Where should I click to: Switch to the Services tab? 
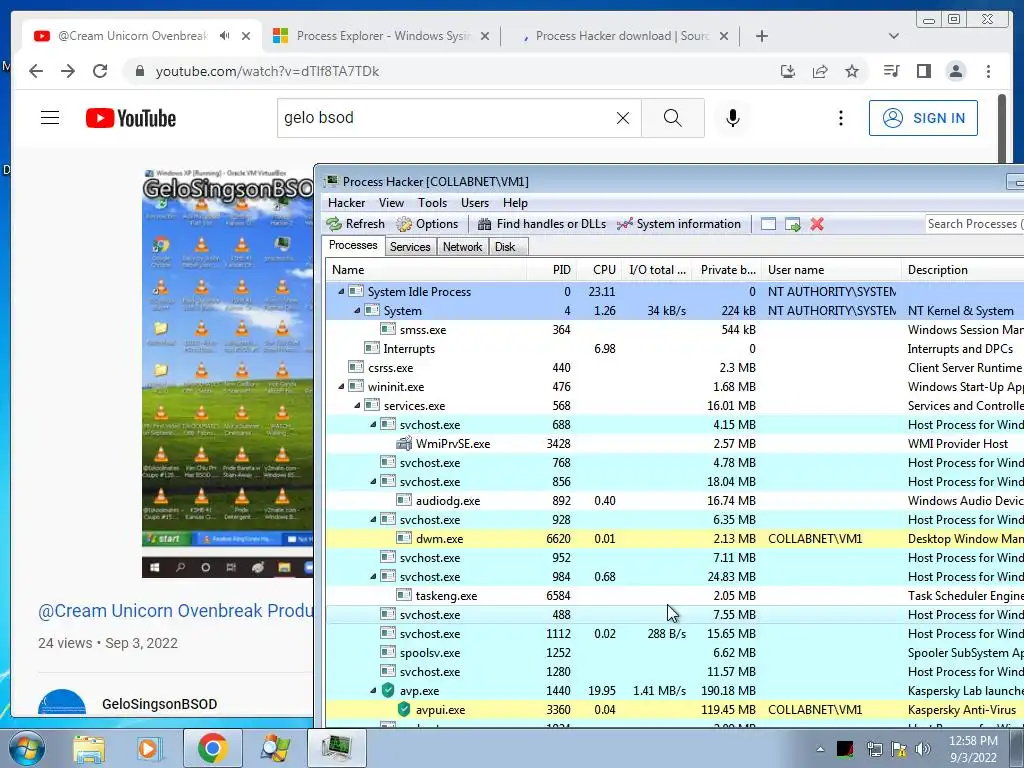(410, 247)
